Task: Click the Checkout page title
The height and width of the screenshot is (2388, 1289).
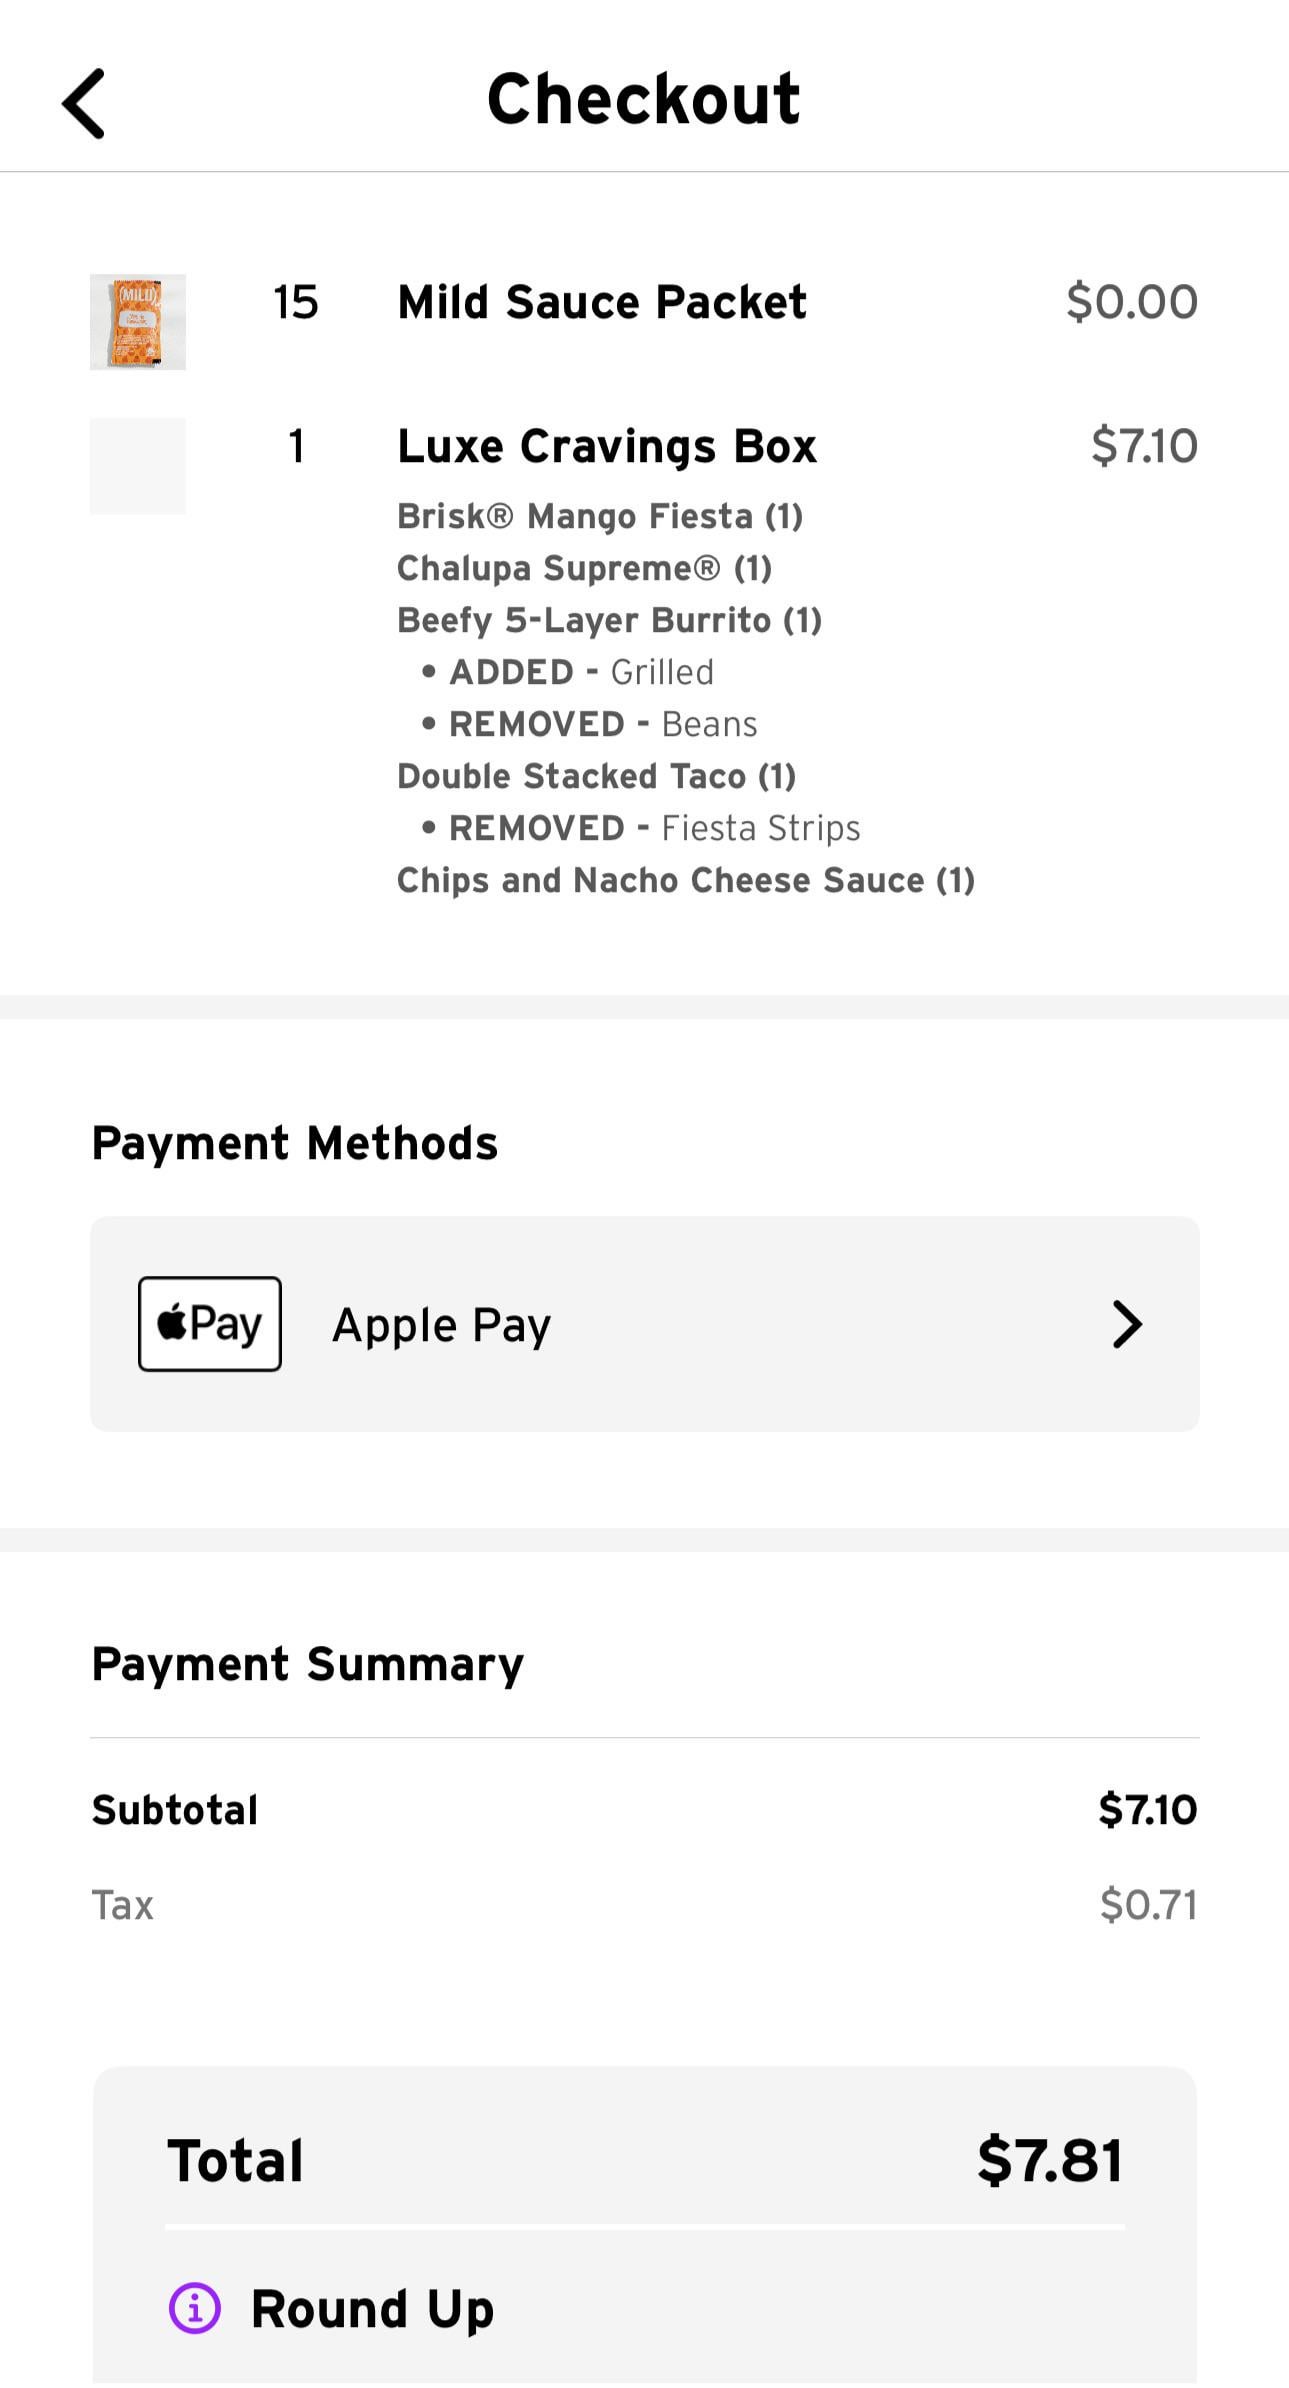Action: click(643, 100)
